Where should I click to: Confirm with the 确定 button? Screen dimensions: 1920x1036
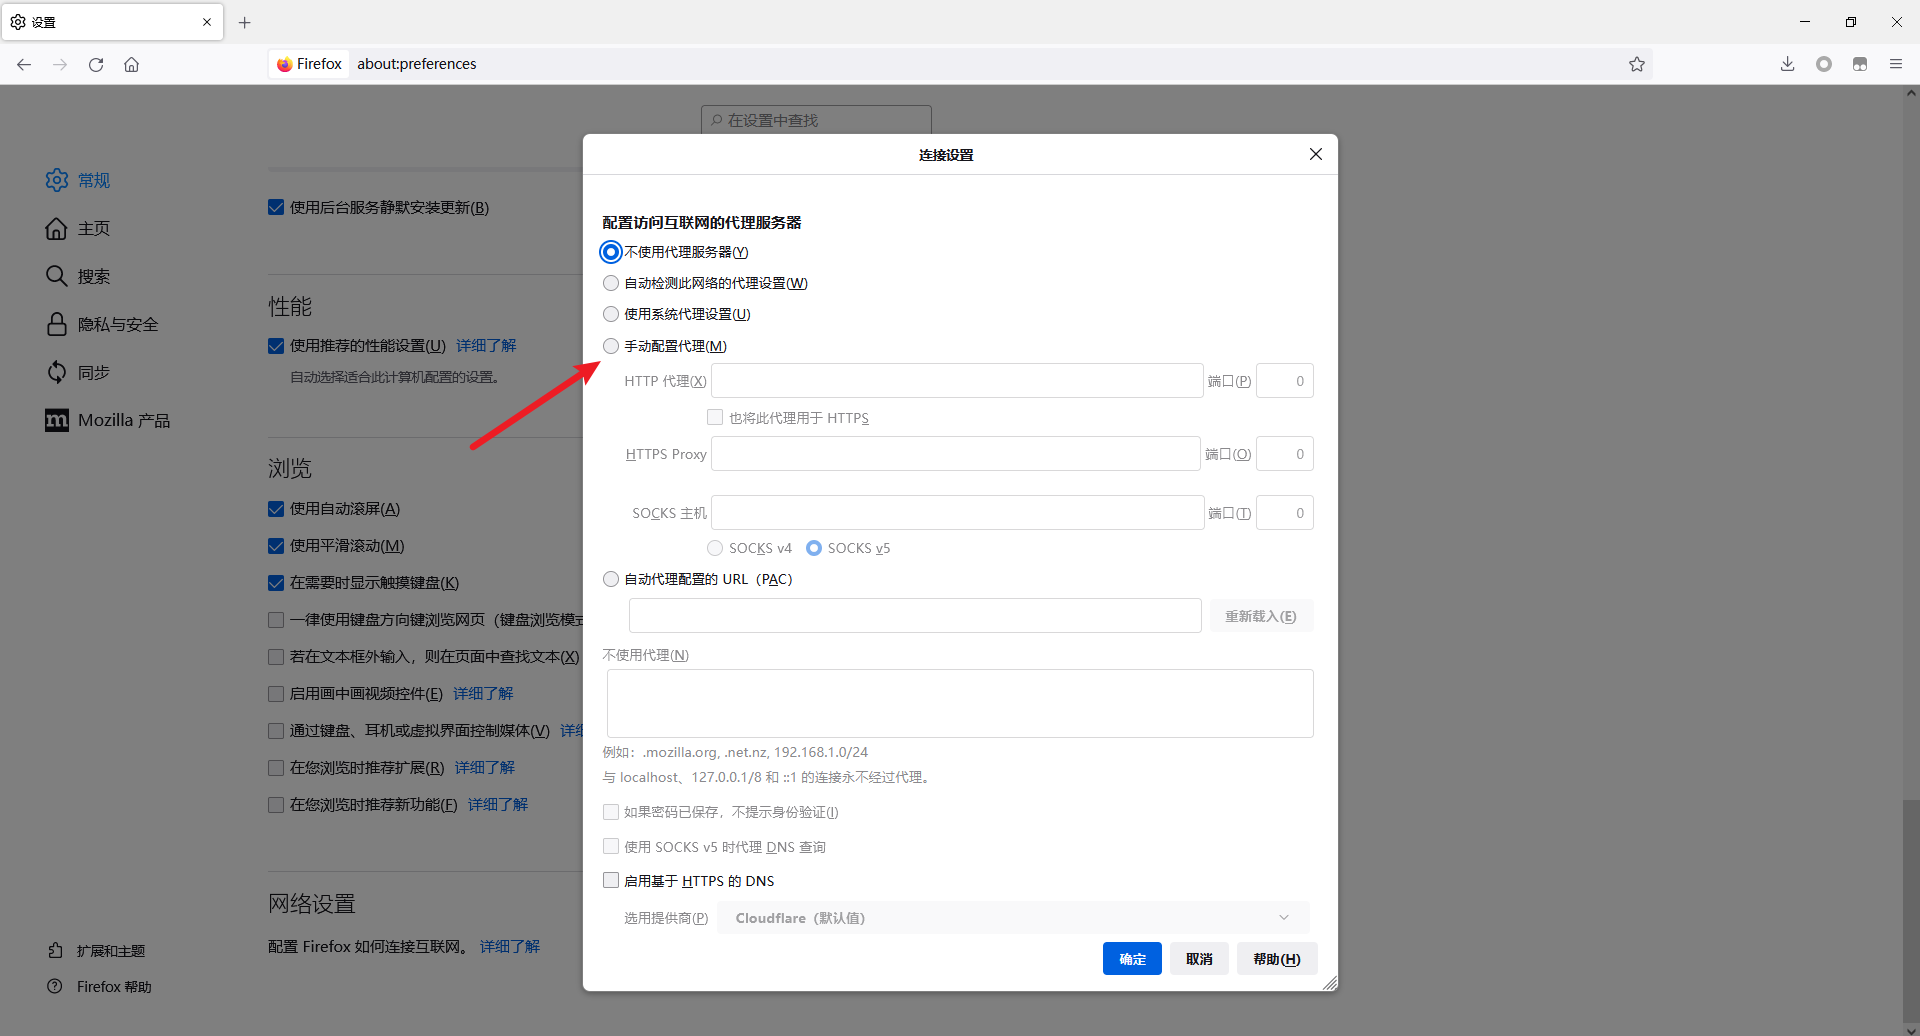click(1132, 959)
